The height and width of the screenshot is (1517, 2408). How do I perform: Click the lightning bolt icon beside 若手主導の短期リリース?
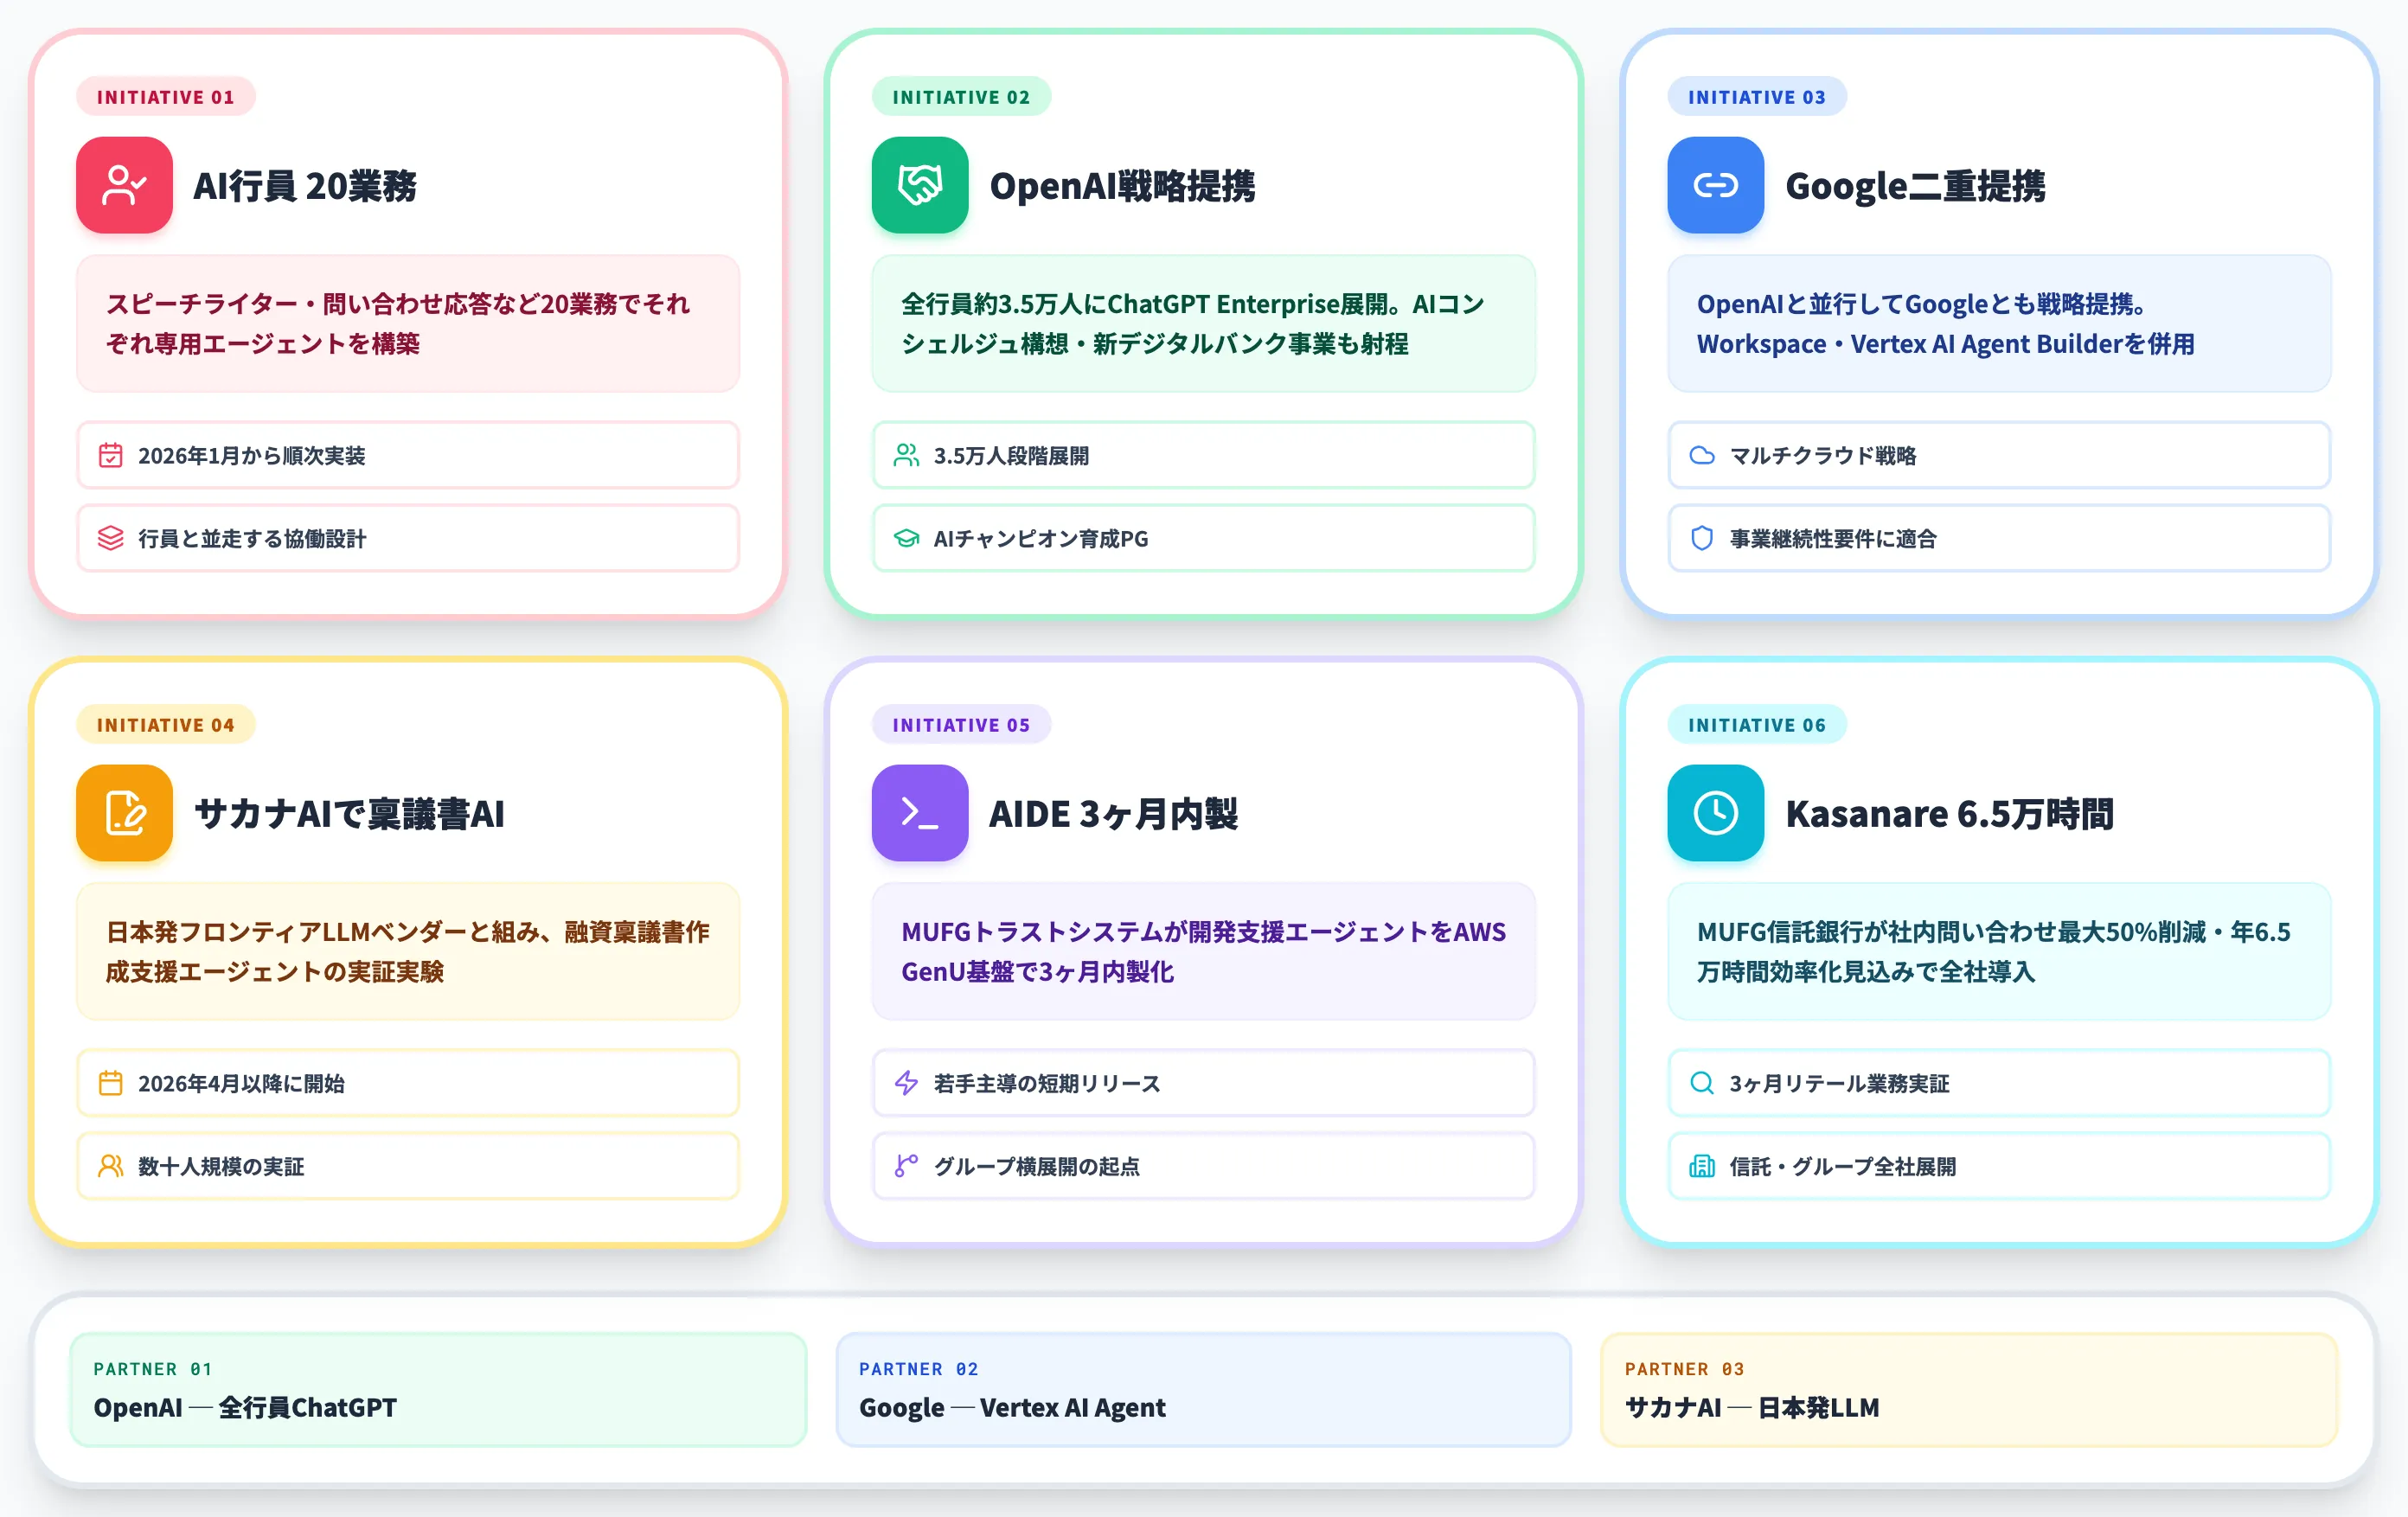coord(907,1083)
